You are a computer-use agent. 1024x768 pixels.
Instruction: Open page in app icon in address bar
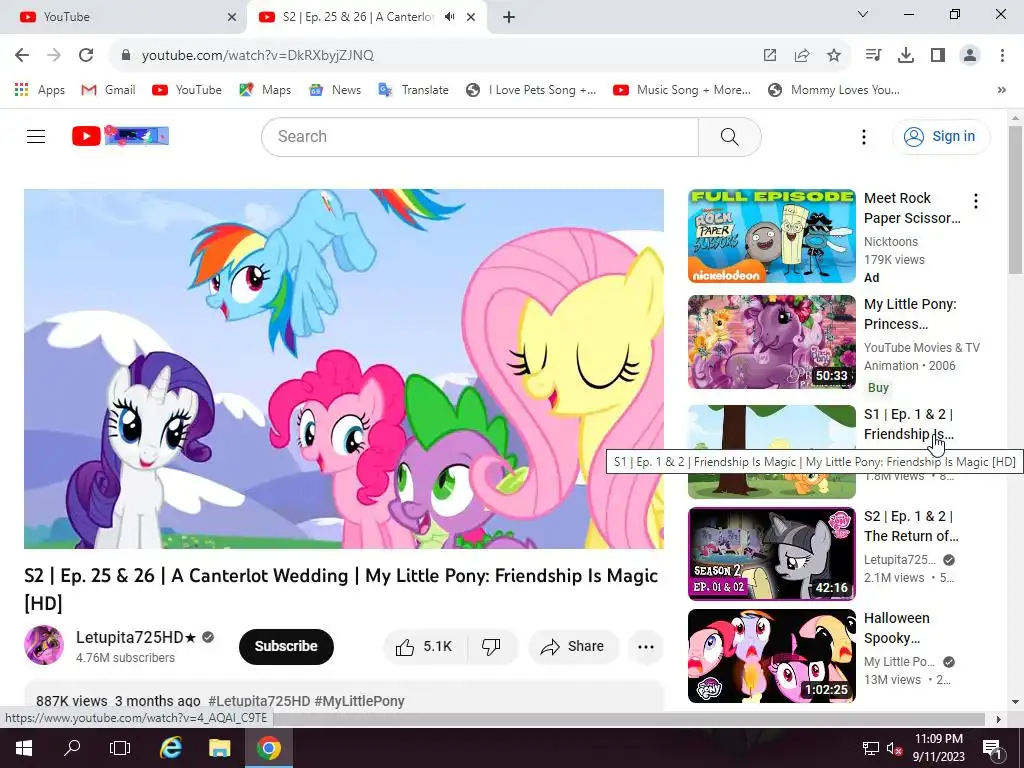(770, 56)
